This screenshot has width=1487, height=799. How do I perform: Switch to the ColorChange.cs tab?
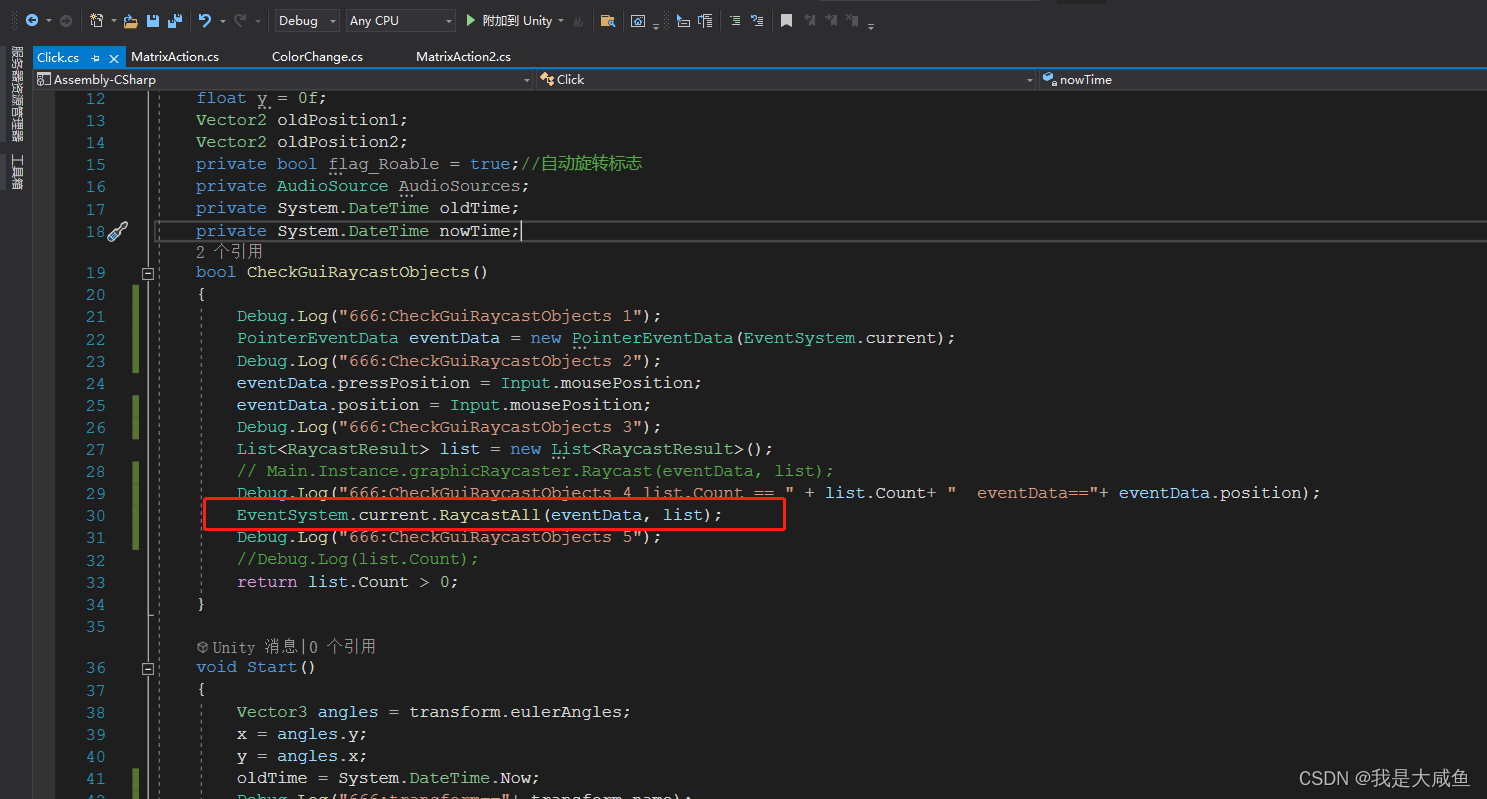click(317, 57)
